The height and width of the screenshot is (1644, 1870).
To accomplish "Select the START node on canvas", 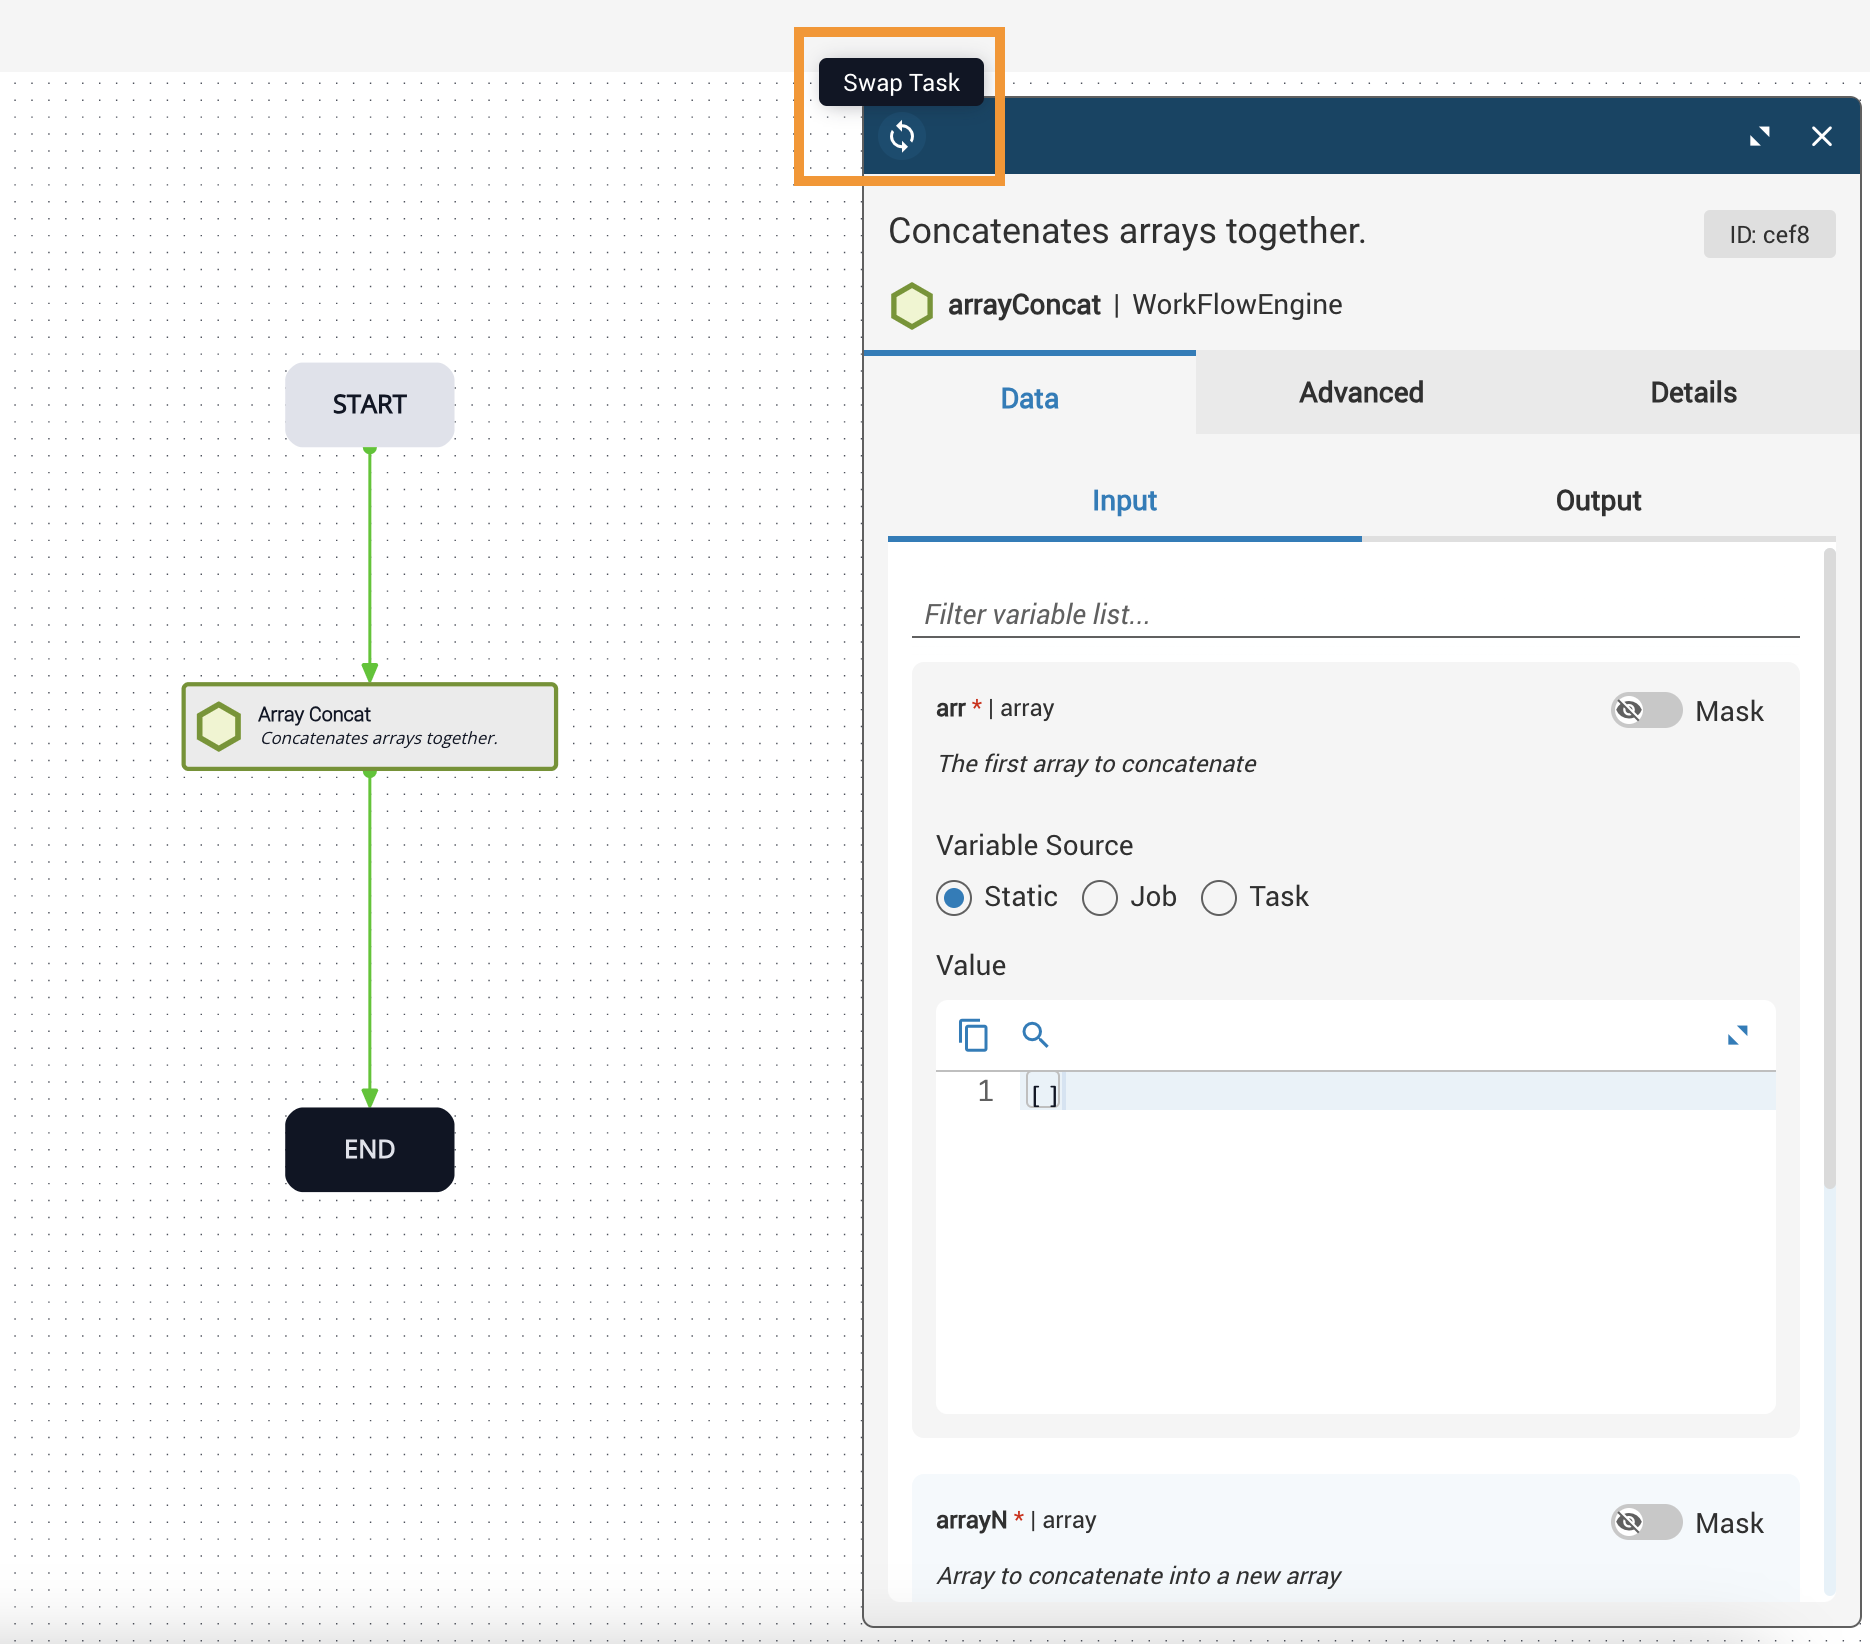I will [370, 405].
